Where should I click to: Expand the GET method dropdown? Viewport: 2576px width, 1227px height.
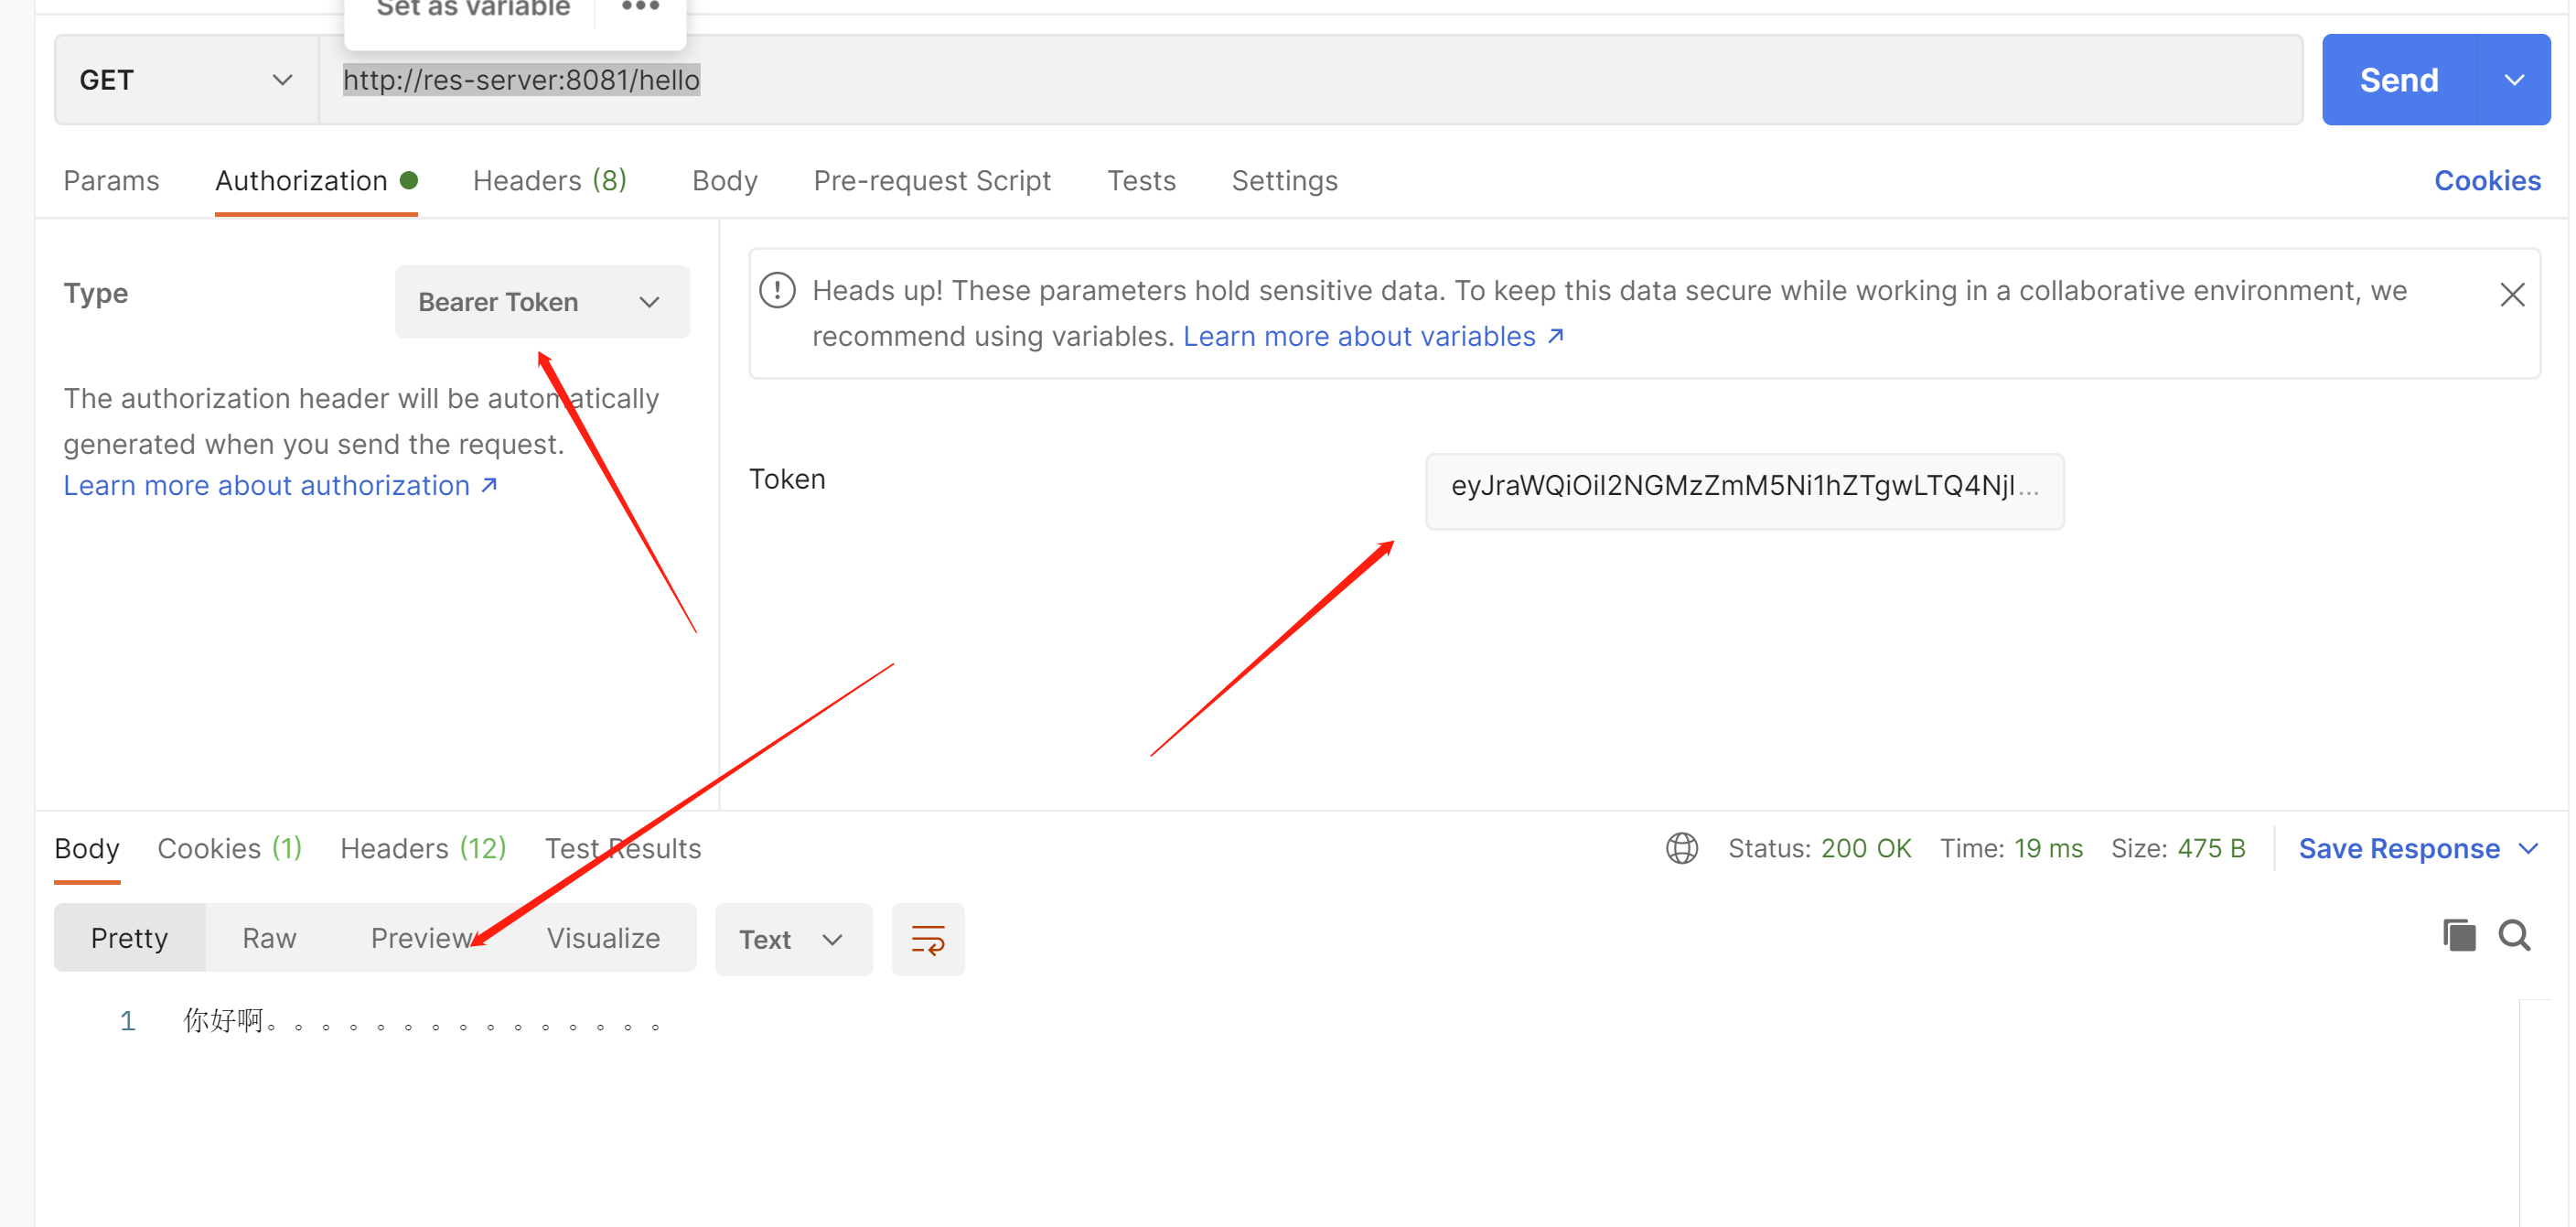186,80
